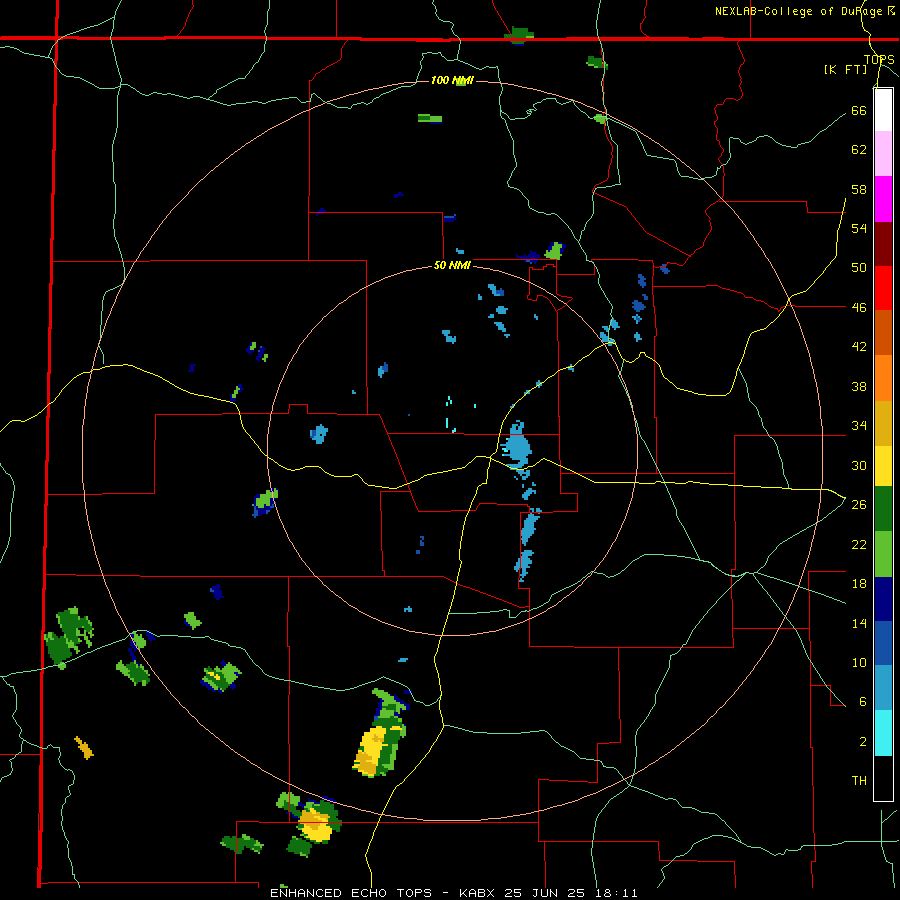Viewport: 900px width, 900px height.
Task: Click the 6 legend value
Action: [863, 701]
